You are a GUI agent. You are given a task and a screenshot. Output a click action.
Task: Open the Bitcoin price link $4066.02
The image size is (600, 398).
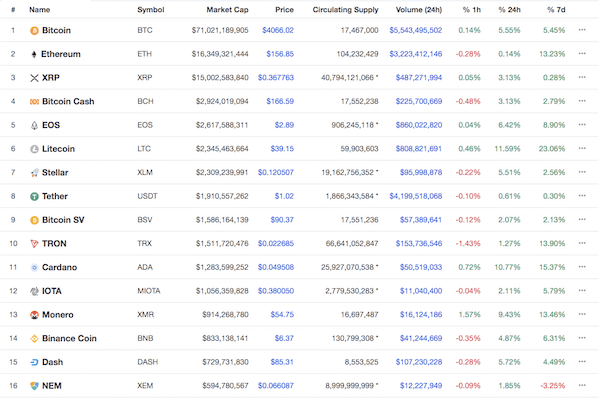click(278, 30)
